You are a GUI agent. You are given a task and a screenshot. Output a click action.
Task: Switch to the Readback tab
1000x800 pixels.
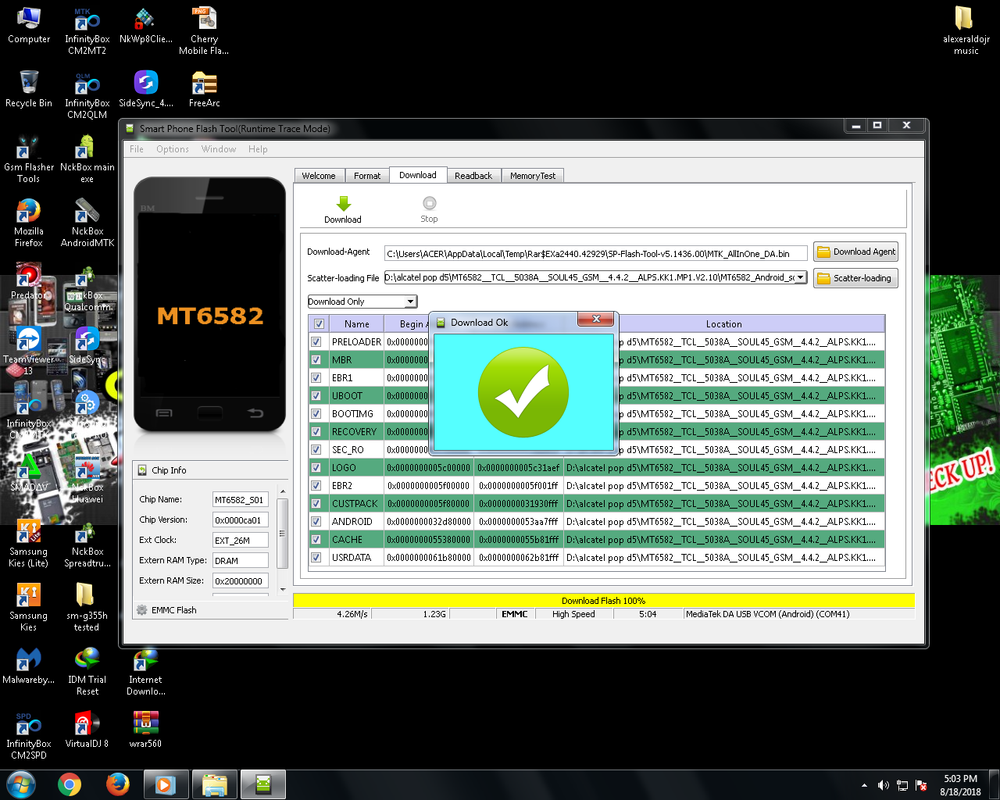[473, 175]
